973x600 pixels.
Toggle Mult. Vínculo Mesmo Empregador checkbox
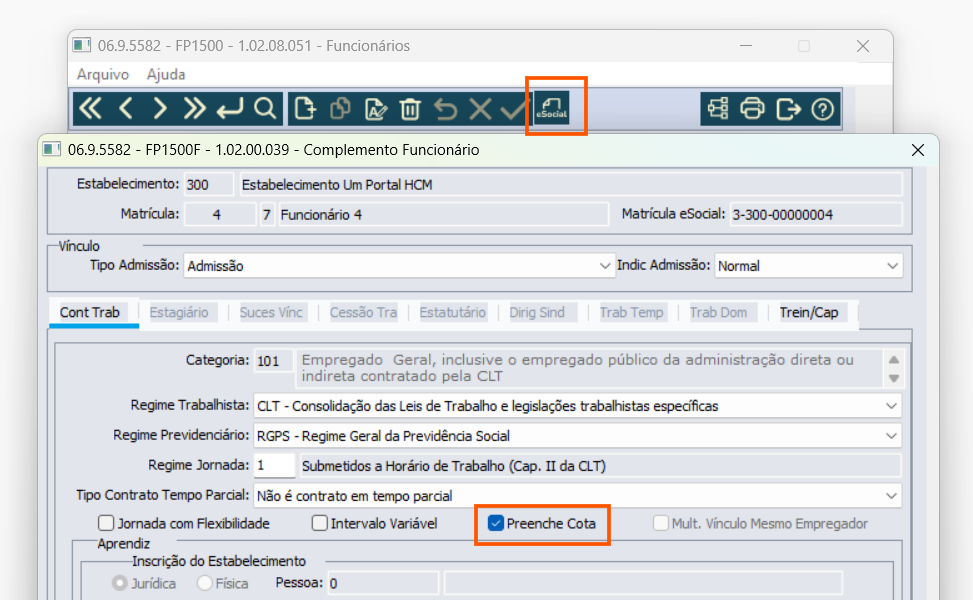[661, 523]
